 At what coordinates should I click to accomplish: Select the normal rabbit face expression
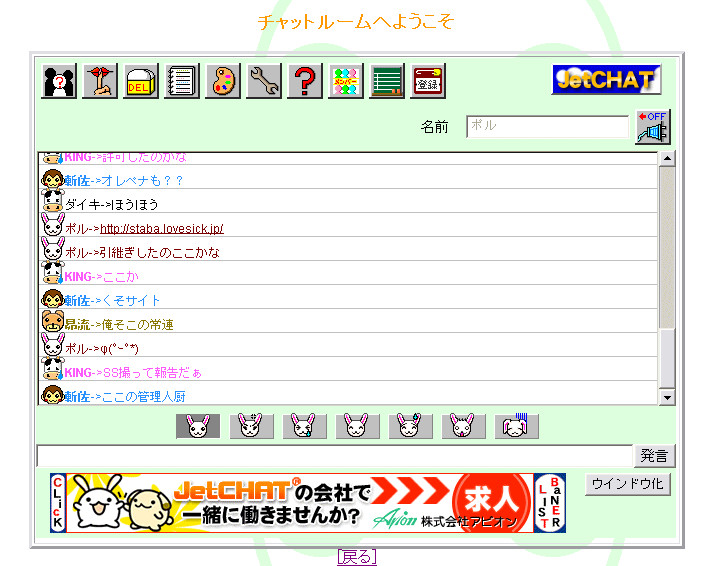[x=198, y=426]
